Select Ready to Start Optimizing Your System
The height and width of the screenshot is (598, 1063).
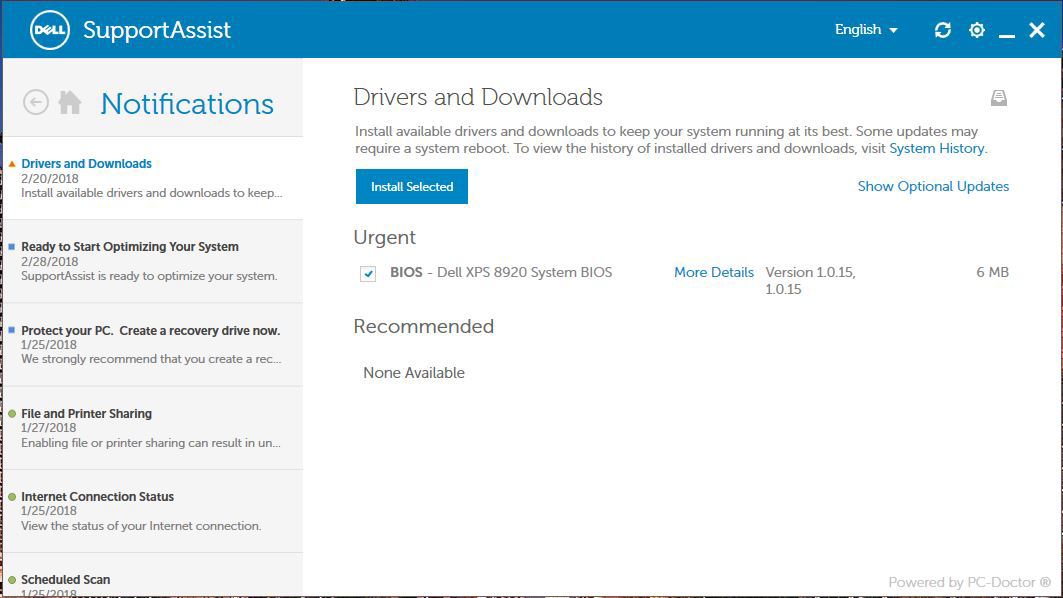coord(153,262)
